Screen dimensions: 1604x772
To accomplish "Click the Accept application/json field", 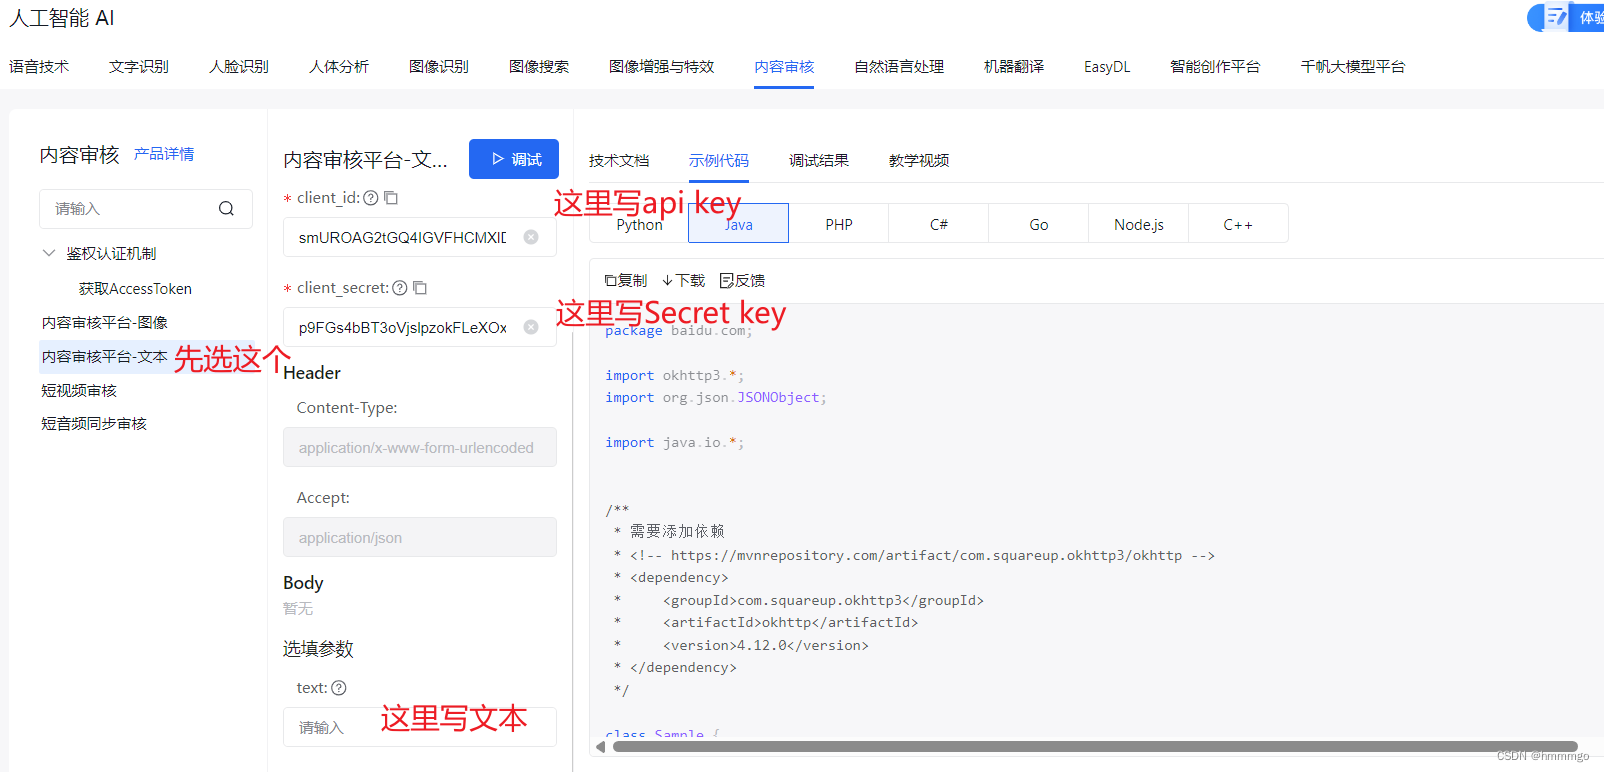I will click(420, 537).
